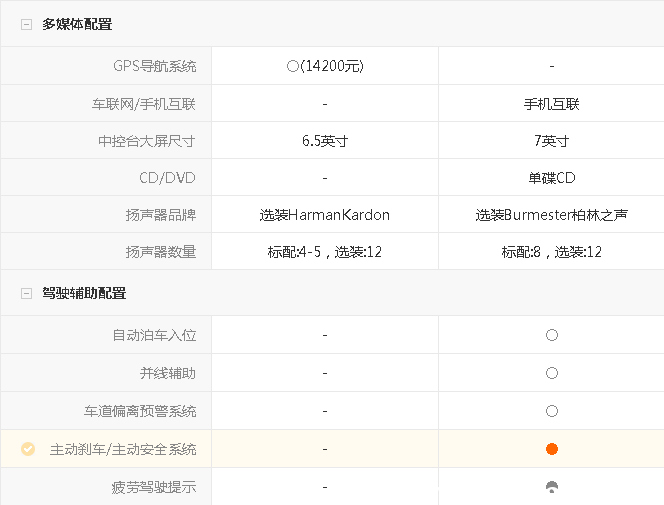Click the 单碟CD value cell
The image size is (664, 505).
point(551,178)
